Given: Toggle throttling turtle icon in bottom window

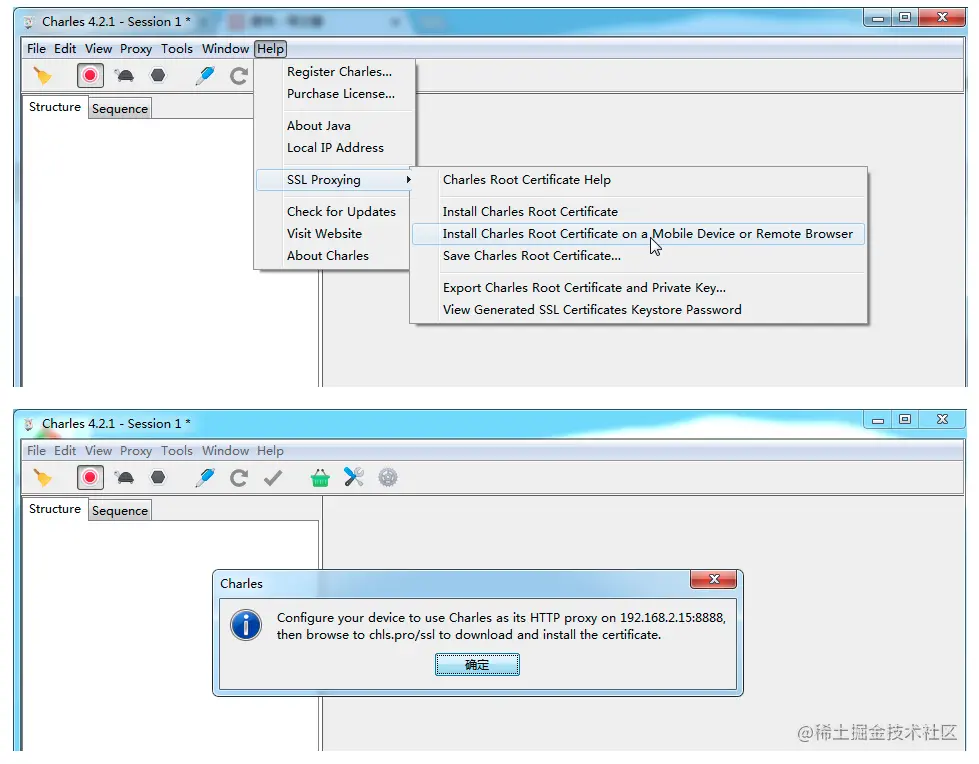Looking at the screenshot, I should (124, 478).
